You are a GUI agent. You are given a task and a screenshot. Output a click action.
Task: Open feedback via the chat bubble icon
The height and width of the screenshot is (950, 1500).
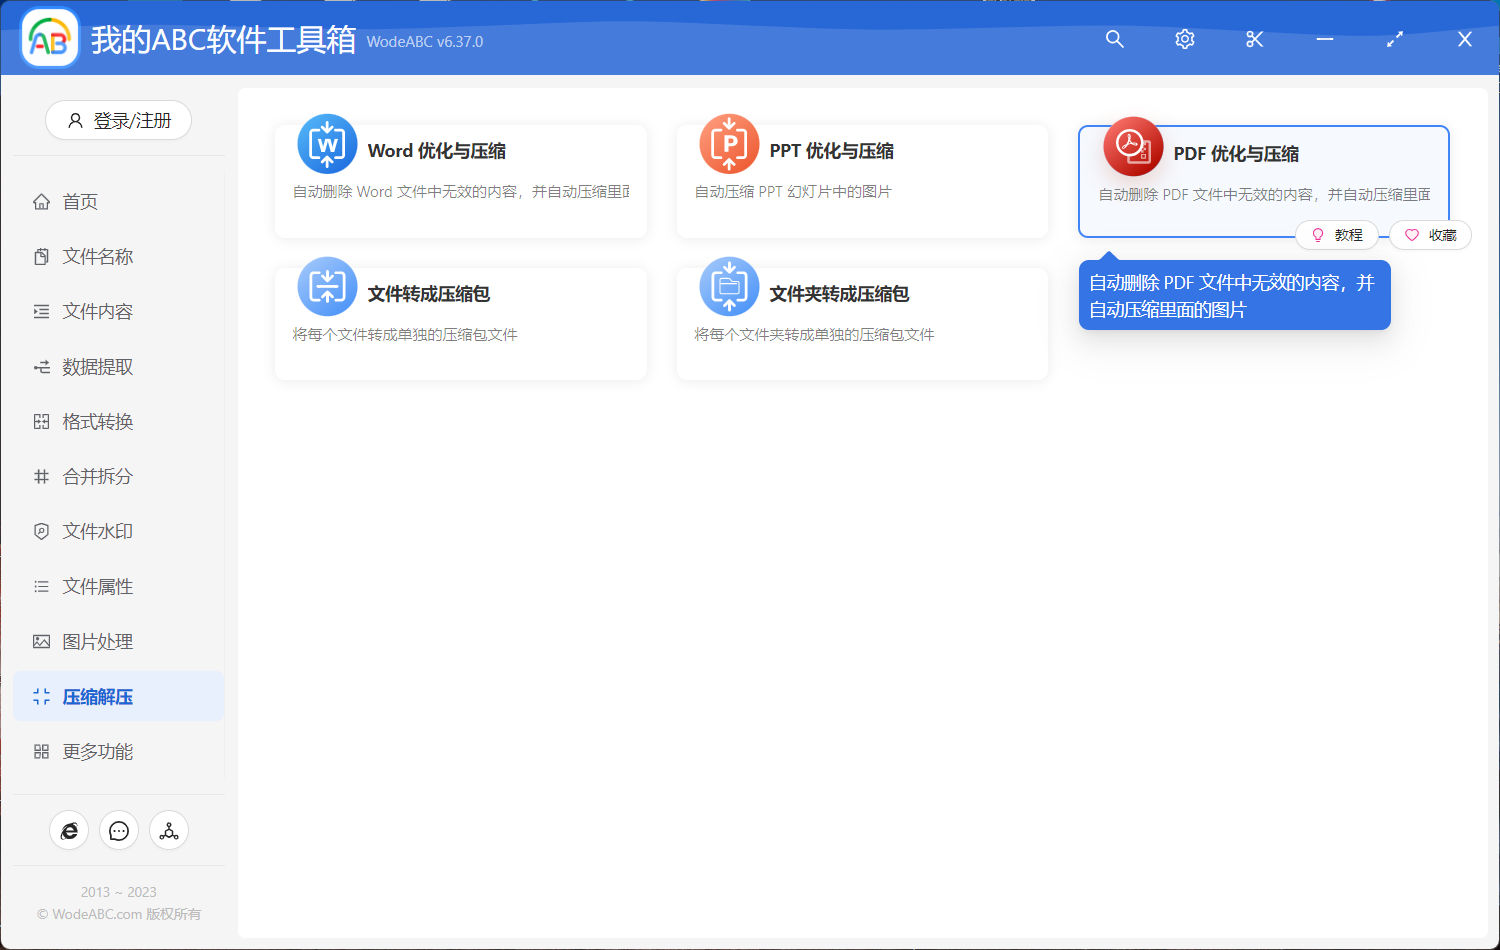[x=119, y=830]
